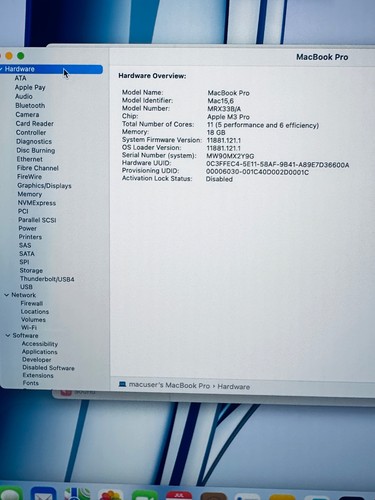Open Maps from the Dock
This screenshot has width=375, height=500.
(77, 494)
